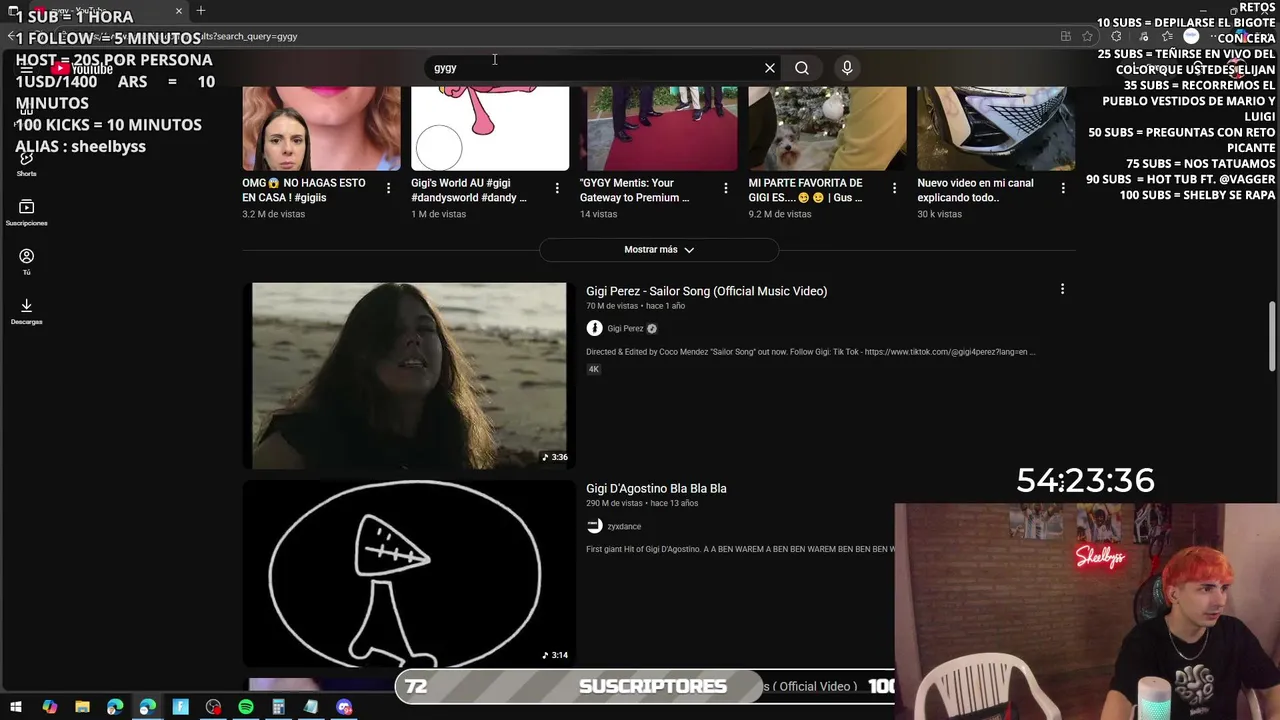Click the magnifier search button
The image size is (1280, 720).
[x=802, y=68]
